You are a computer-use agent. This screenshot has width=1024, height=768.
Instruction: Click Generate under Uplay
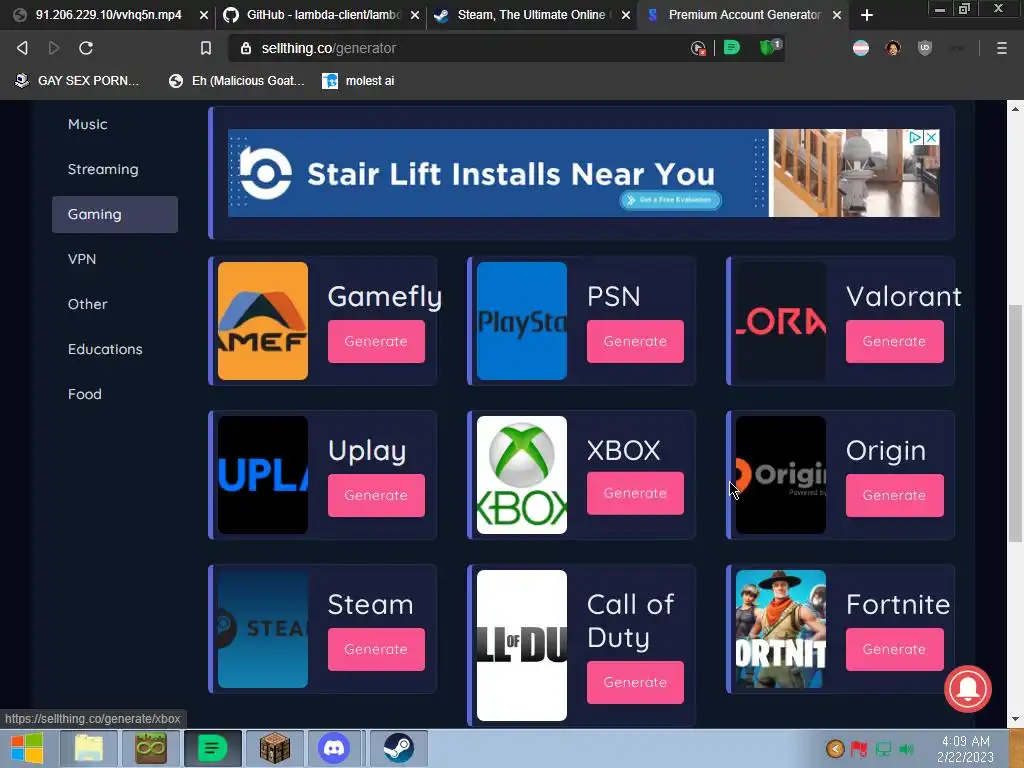[x=376, y=496]
